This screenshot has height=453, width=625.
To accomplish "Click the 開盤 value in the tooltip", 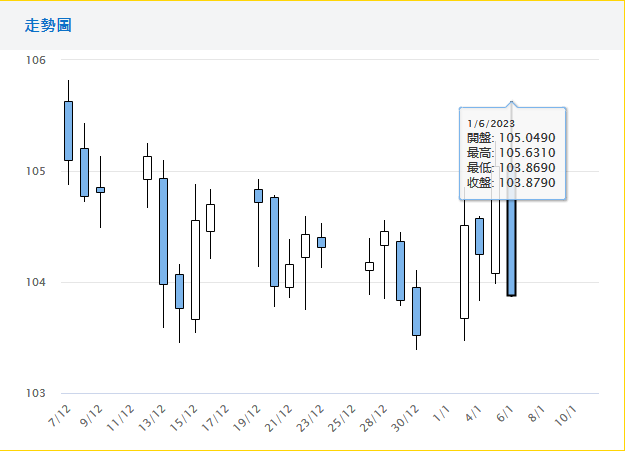I will coord(526,138).
